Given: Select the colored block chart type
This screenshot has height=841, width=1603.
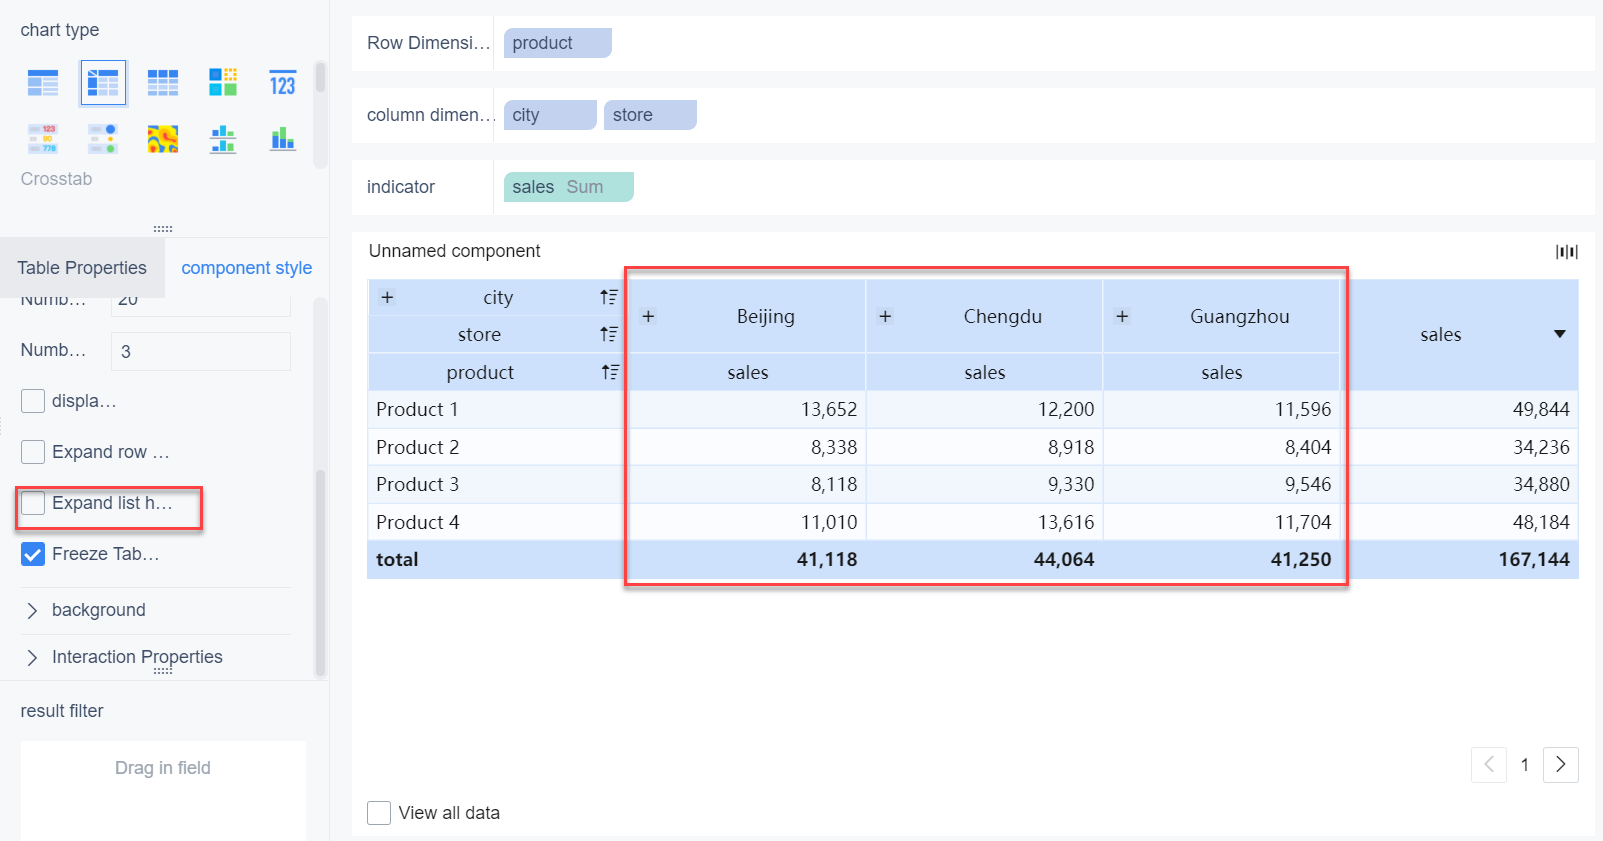Looking at the screenshot, I should (x=223, y=83).
